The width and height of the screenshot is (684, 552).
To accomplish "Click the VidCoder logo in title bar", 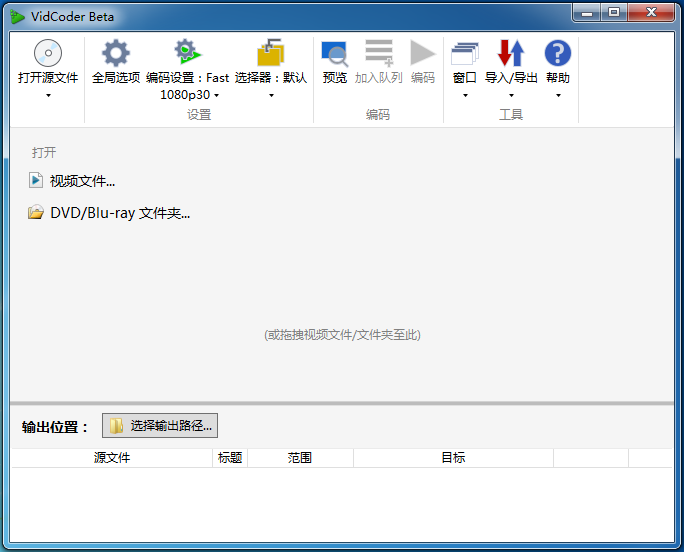I will pos(17,17).
